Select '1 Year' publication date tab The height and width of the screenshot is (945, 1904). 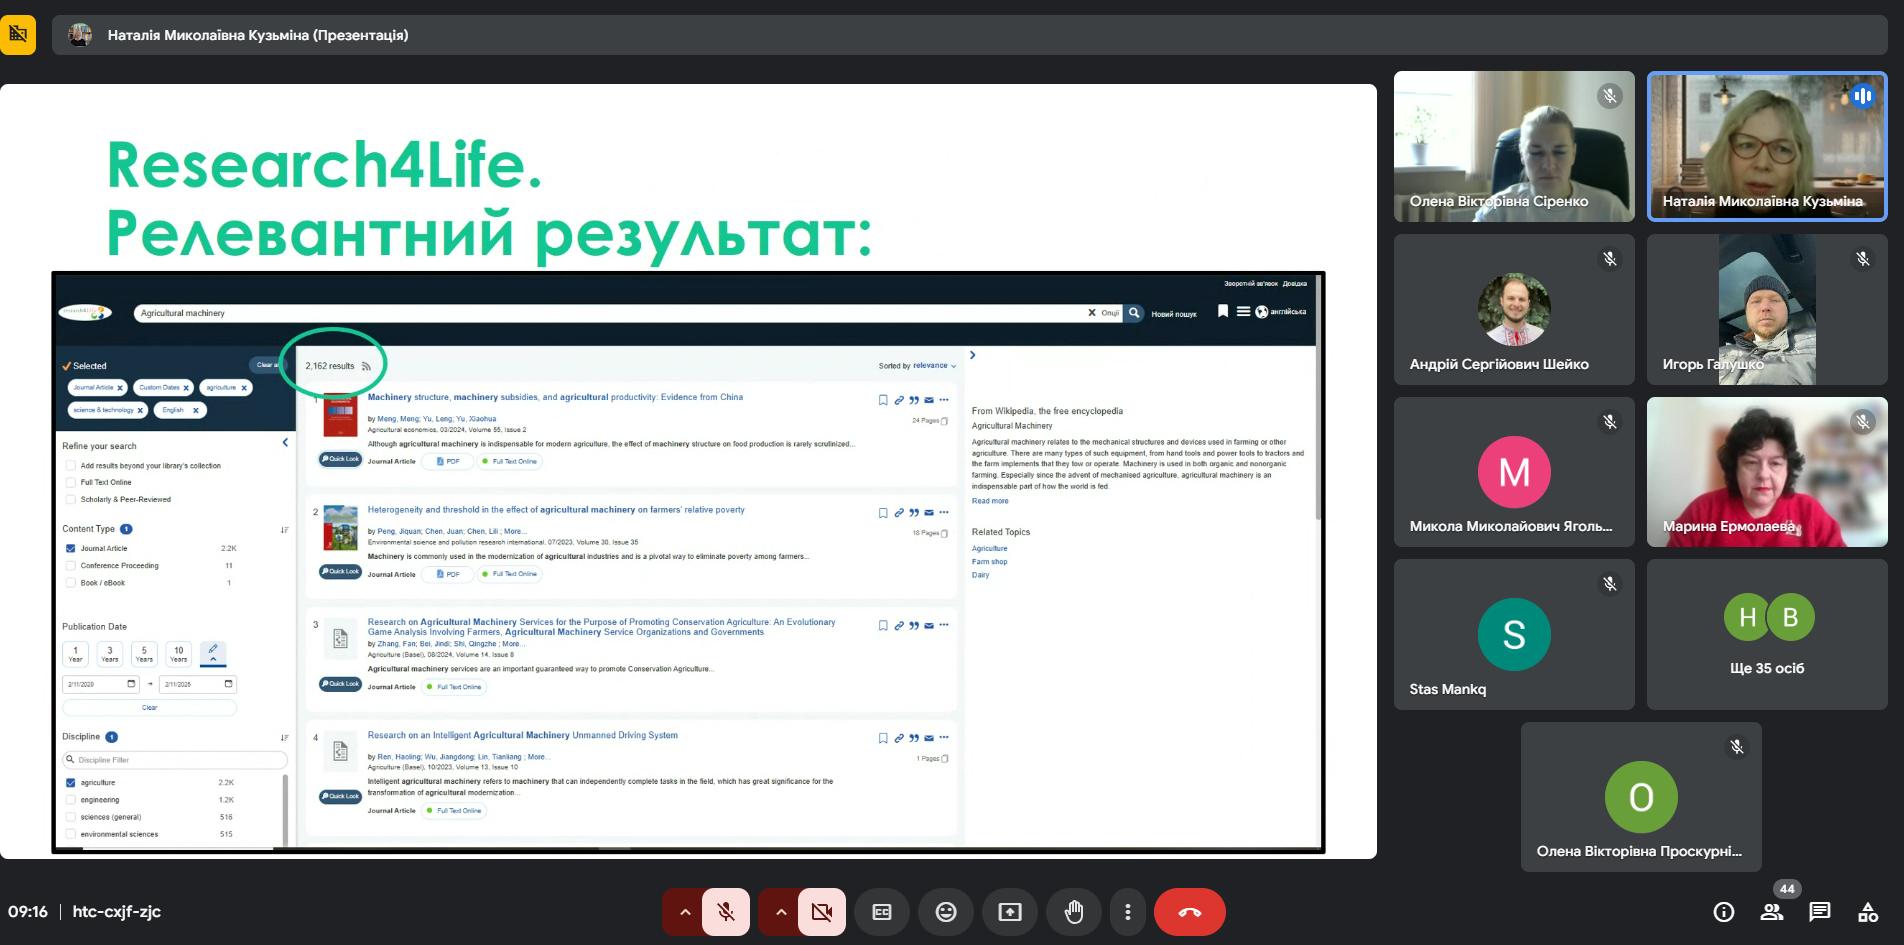tap(75, 654)
